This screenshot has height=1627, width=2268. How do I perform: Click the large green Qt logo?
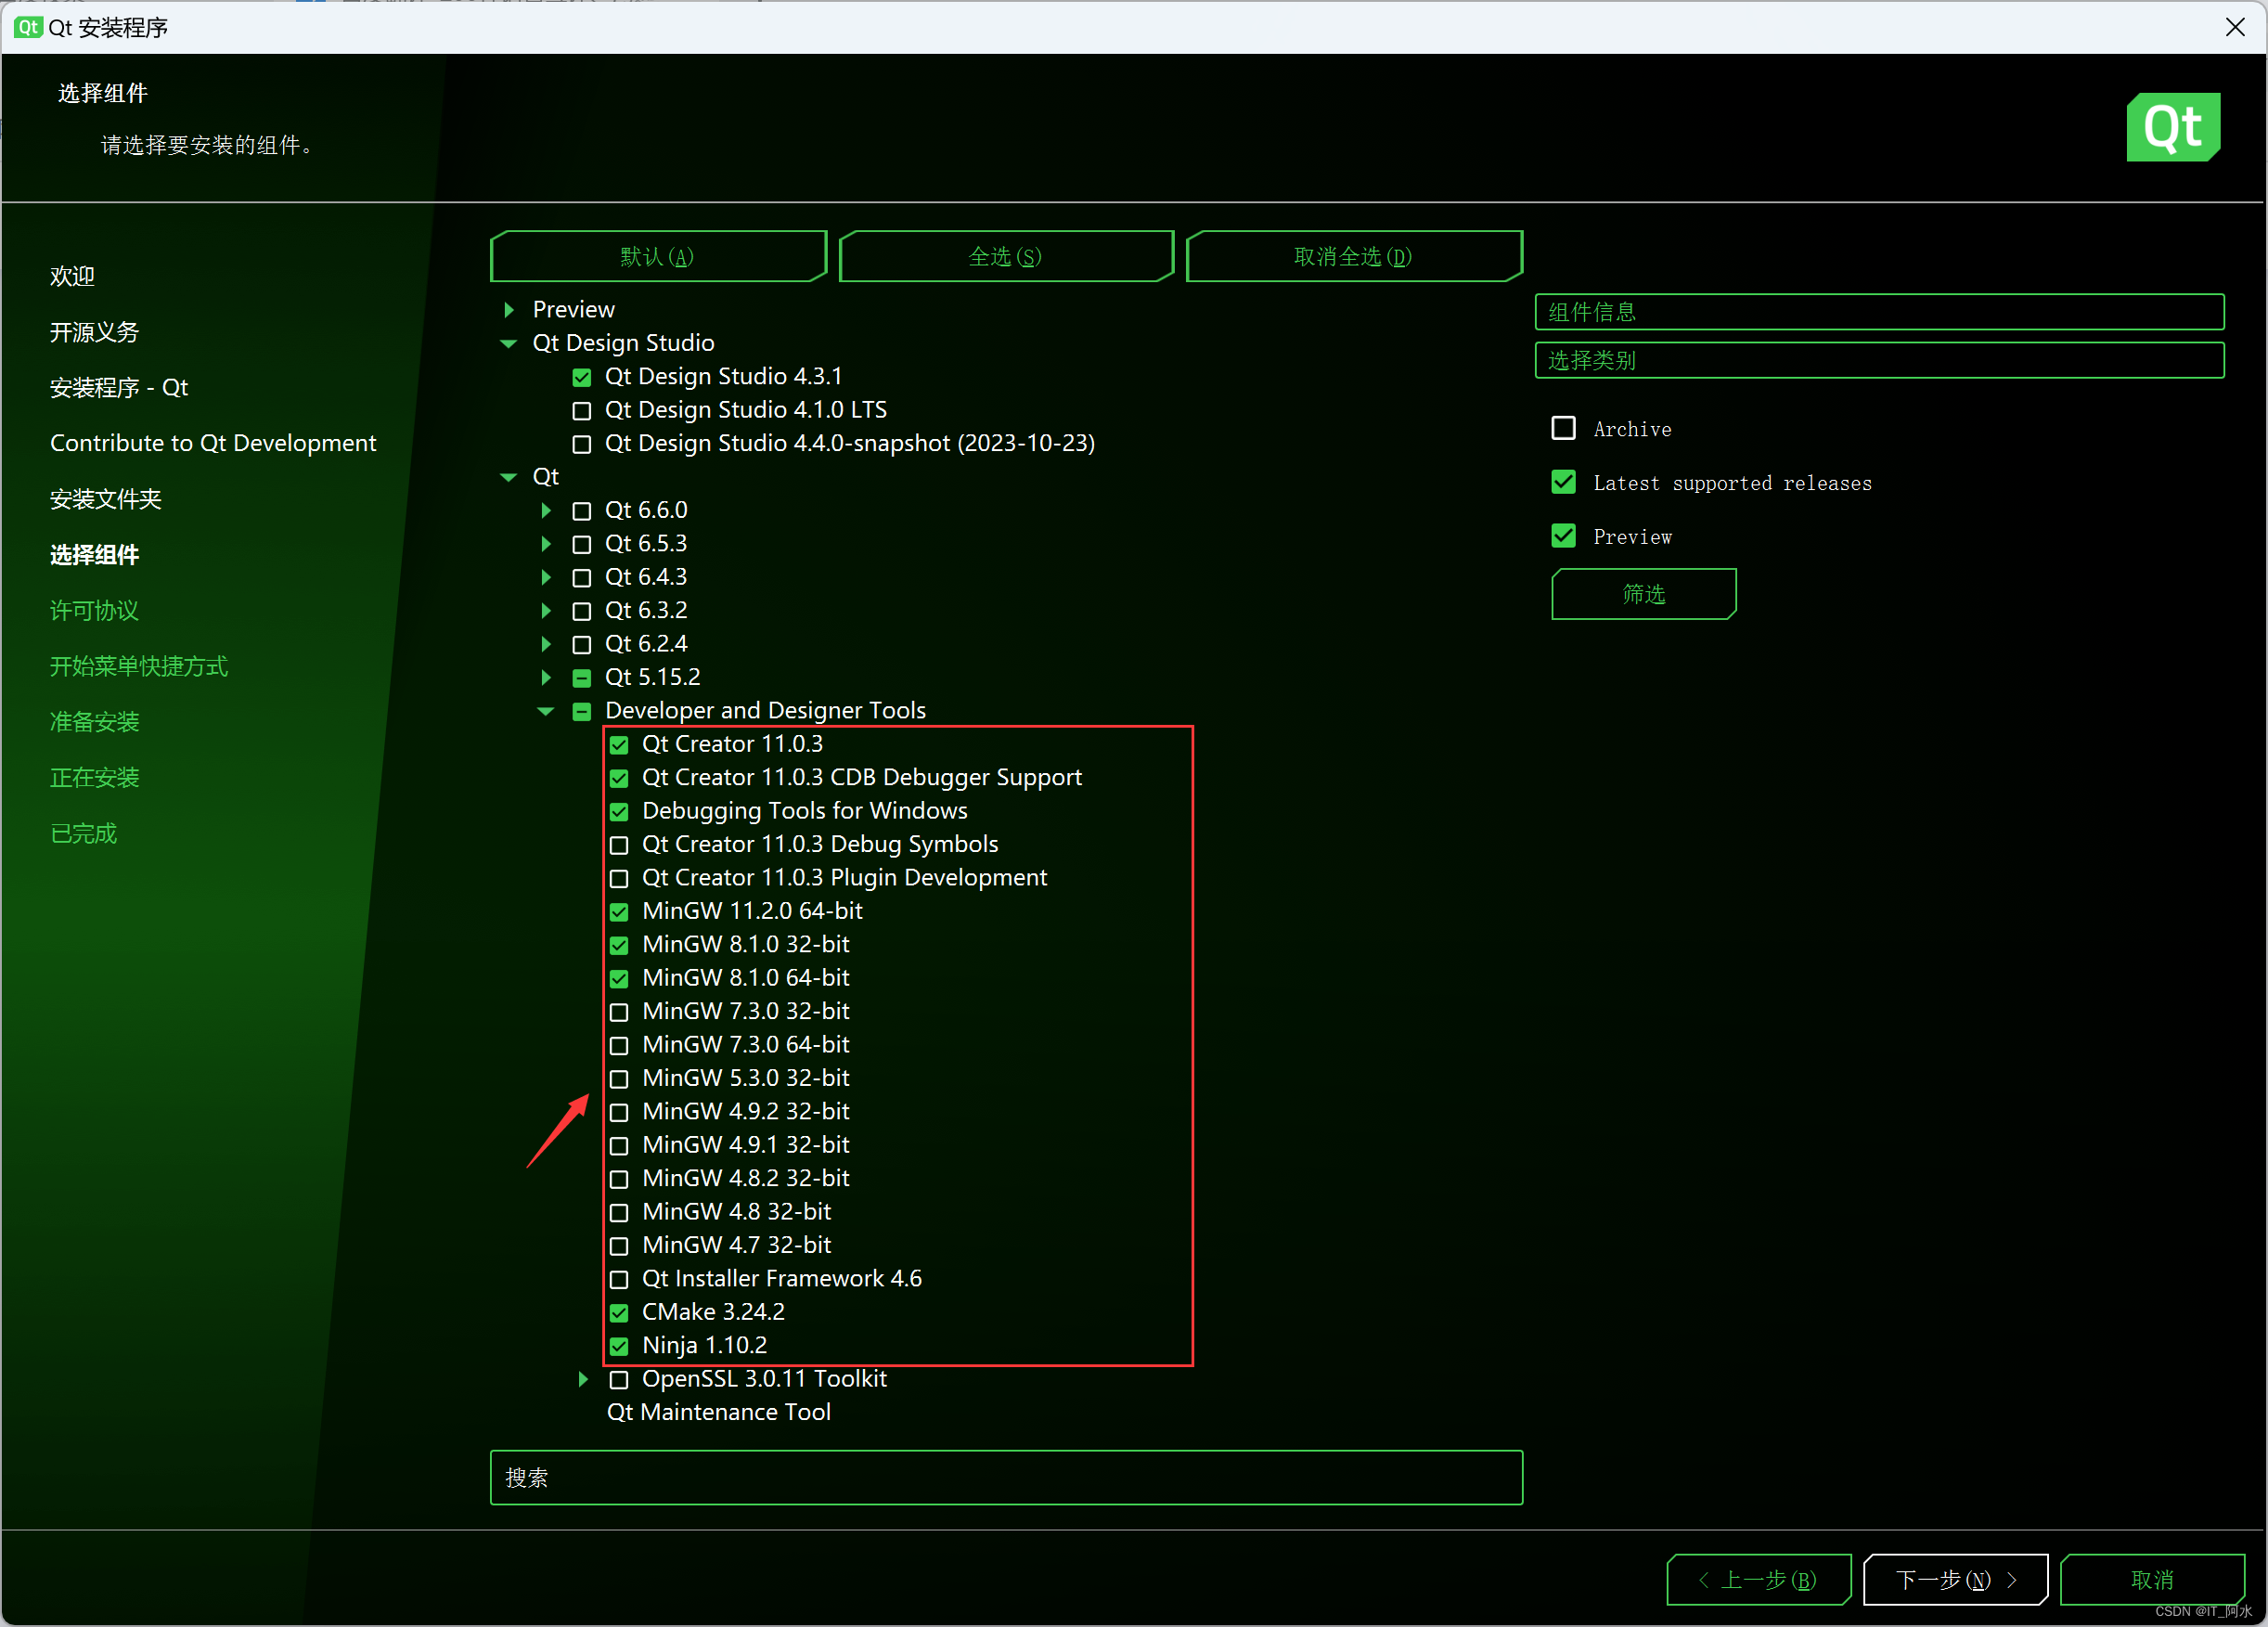(x=2173, y=128)
